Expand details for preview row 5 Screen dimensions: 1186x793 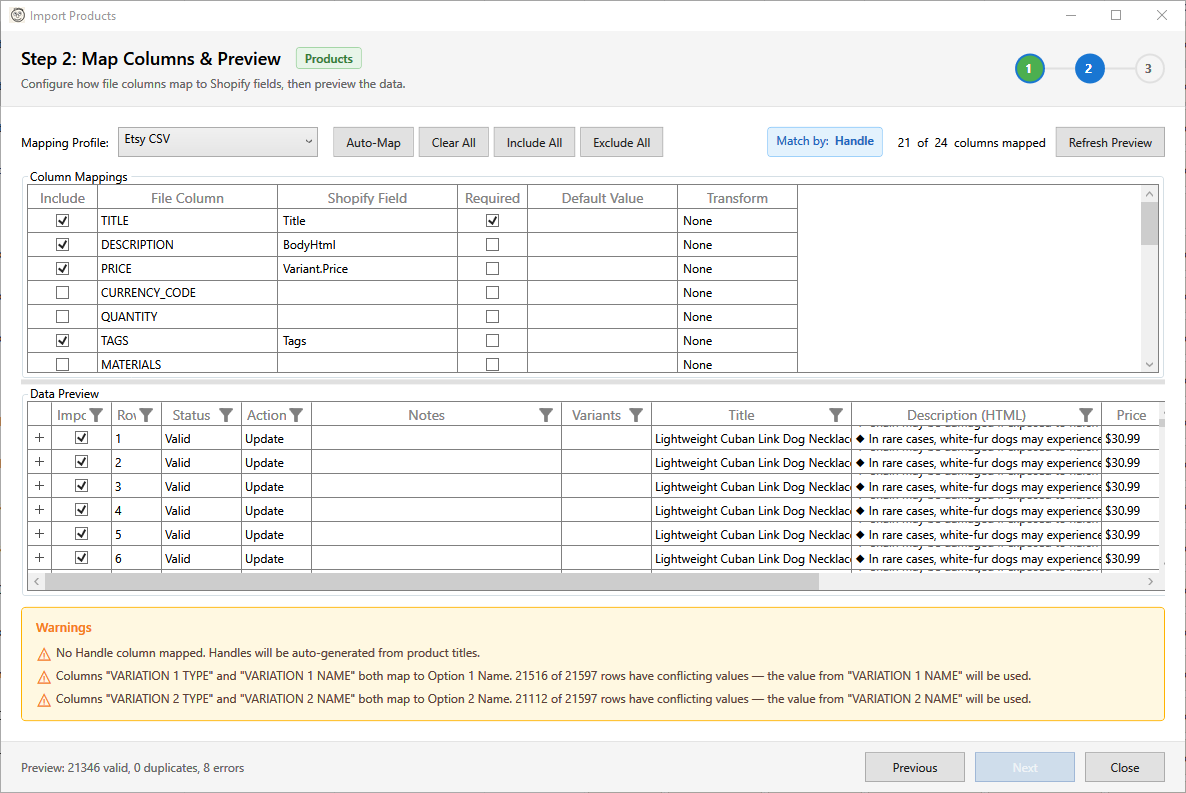(39, 533)
